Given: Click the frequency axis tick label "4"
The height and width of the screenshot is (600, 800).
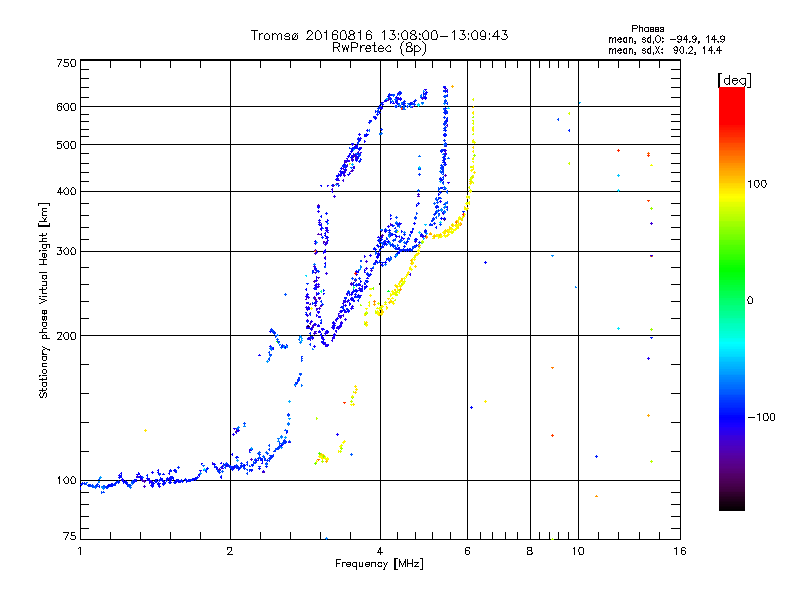Looking at the screenshot, I should pyautogui.click(x=380, y=551).
